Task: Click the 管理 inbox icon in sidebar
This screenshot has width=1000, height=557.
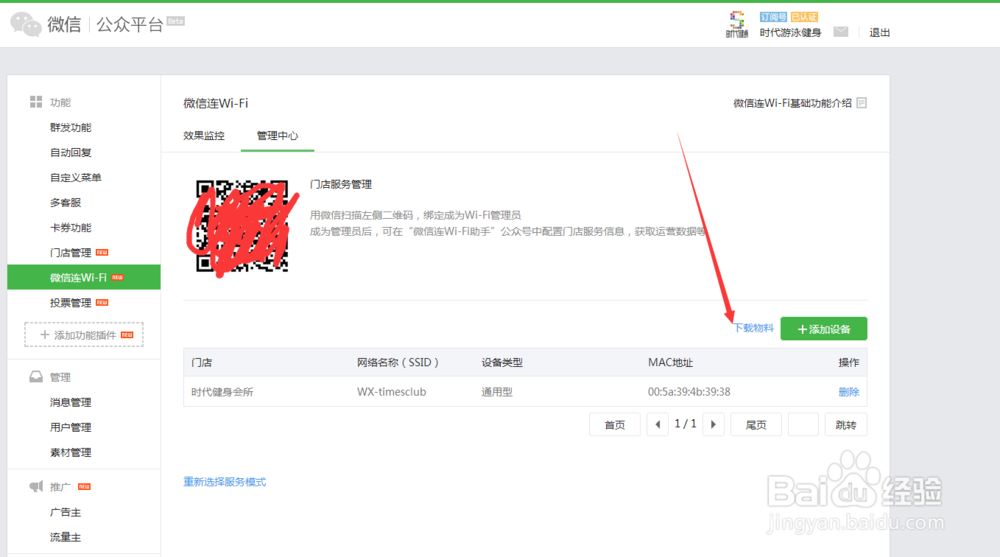Action: pyautogui.click(x=36, y=377)
